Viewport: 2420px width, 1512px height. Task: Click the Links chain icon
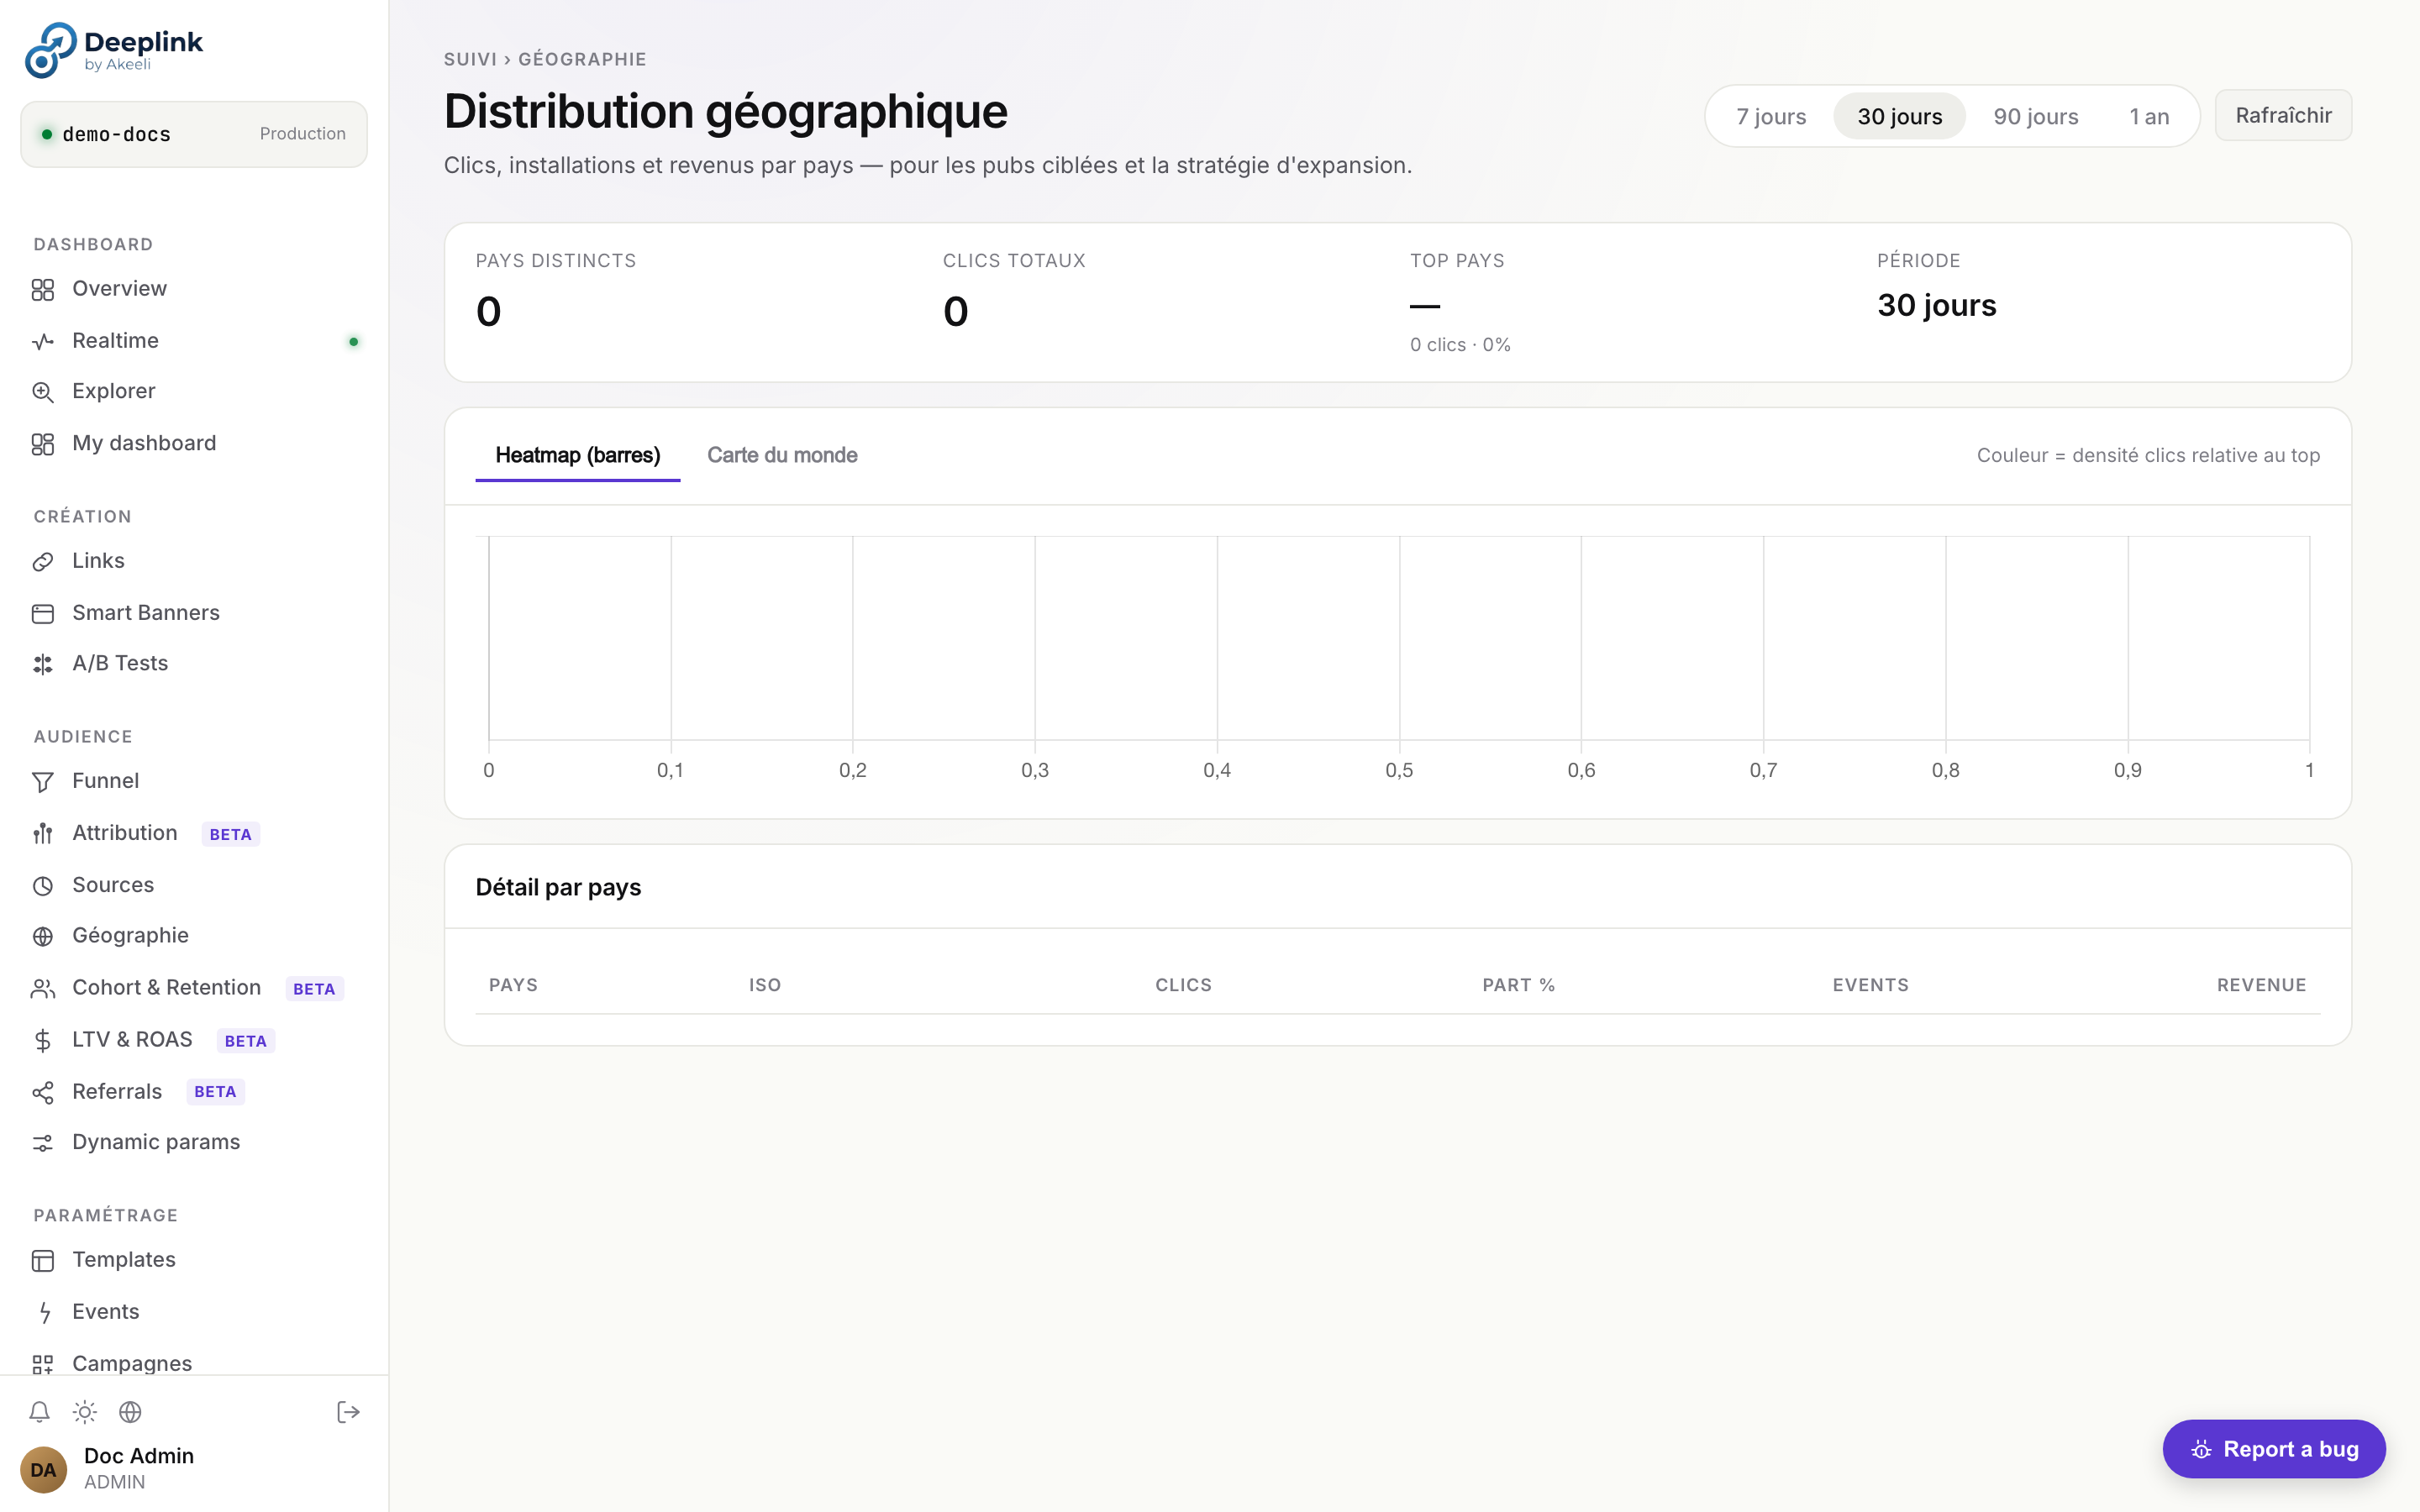pos(42,562)
